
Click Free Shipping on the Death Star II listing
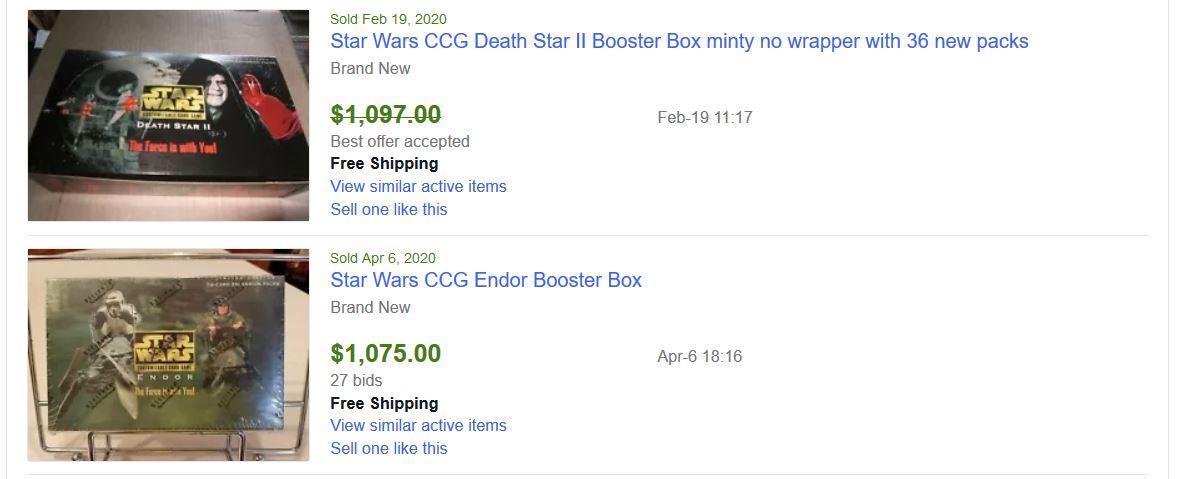[384, 163]
